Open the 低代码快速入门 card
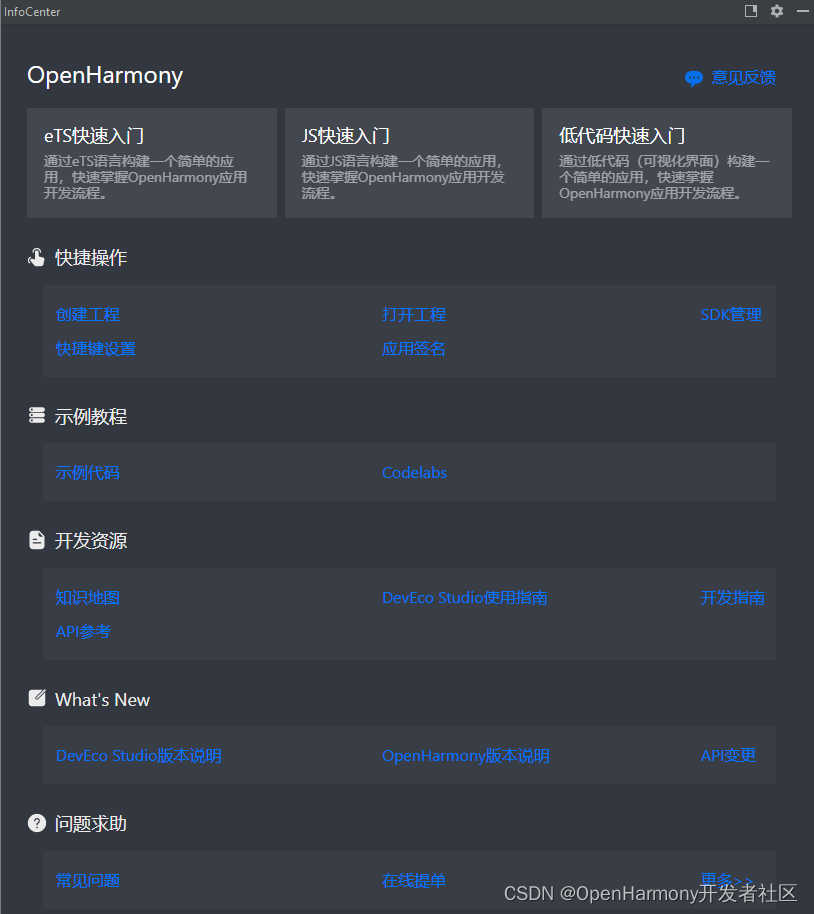814x914 pixels. point(667,163)
